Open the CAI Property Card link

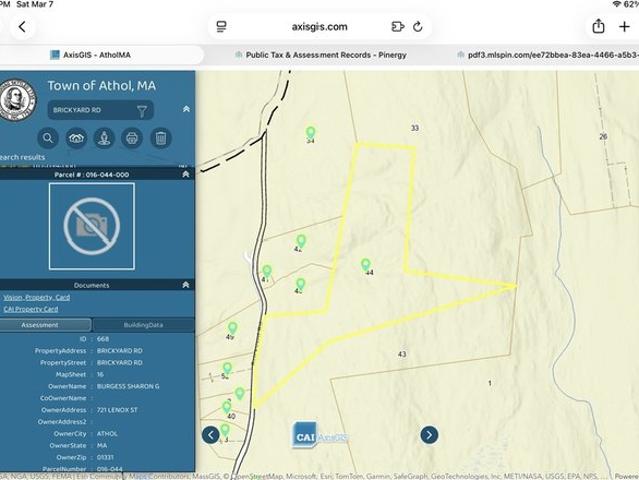[x=30, y=309]
